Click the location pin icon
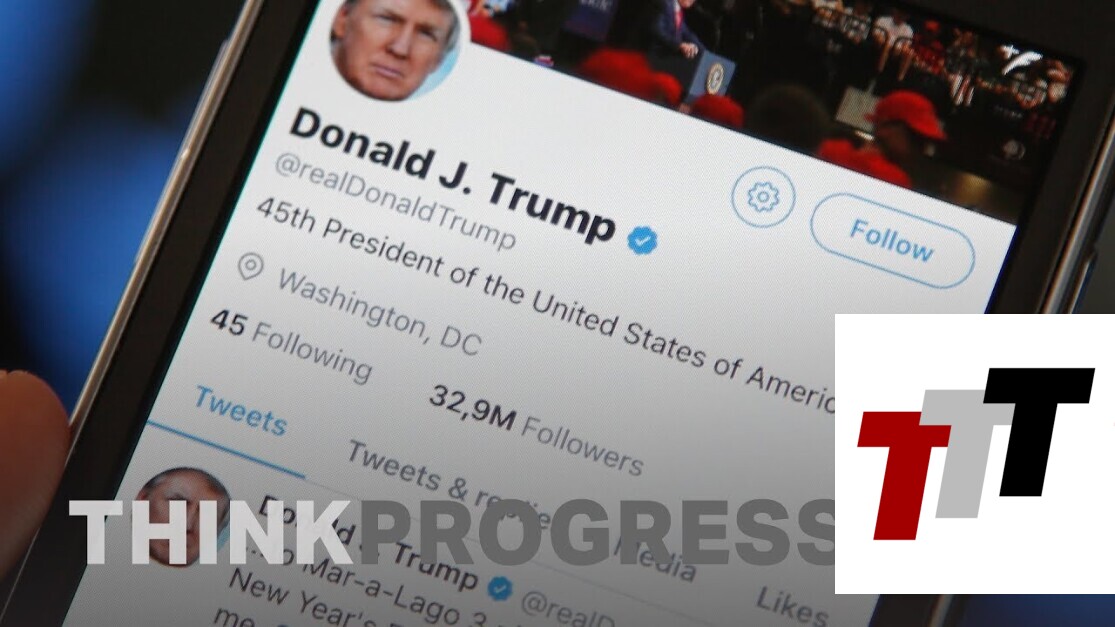The image size is (1115, 627). (250, 267)
